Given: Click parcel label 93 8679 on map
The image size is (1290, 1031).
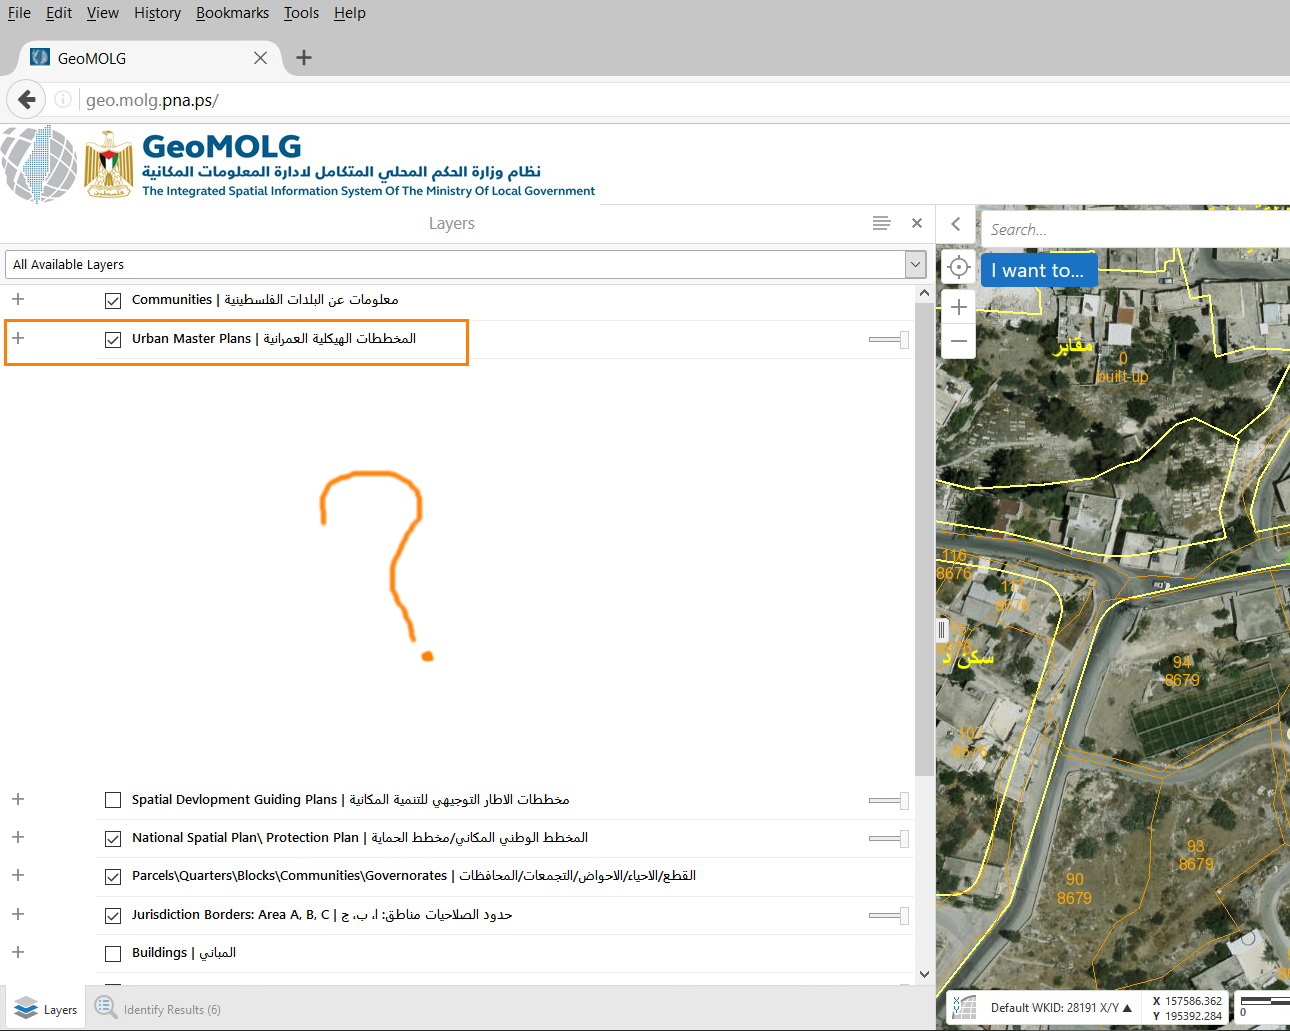Looking at the screenshot, I should click(x=1196, y=855).
